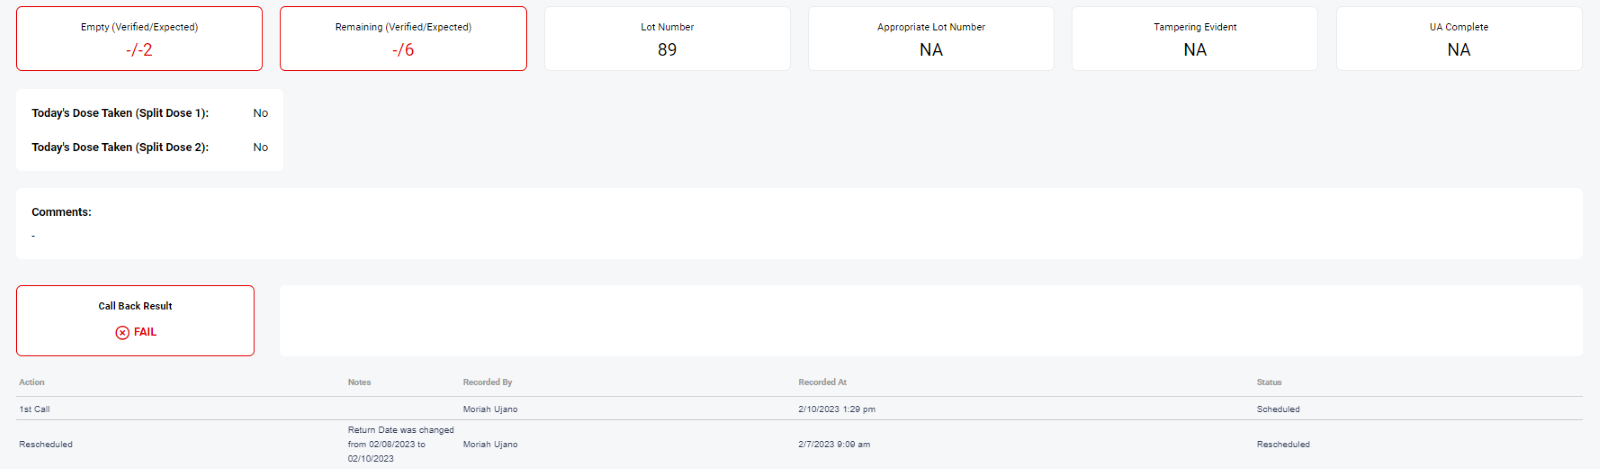Click the Scheduled status cell
This screenshot has height=469, width=1600.
[x=1278, y=409]
